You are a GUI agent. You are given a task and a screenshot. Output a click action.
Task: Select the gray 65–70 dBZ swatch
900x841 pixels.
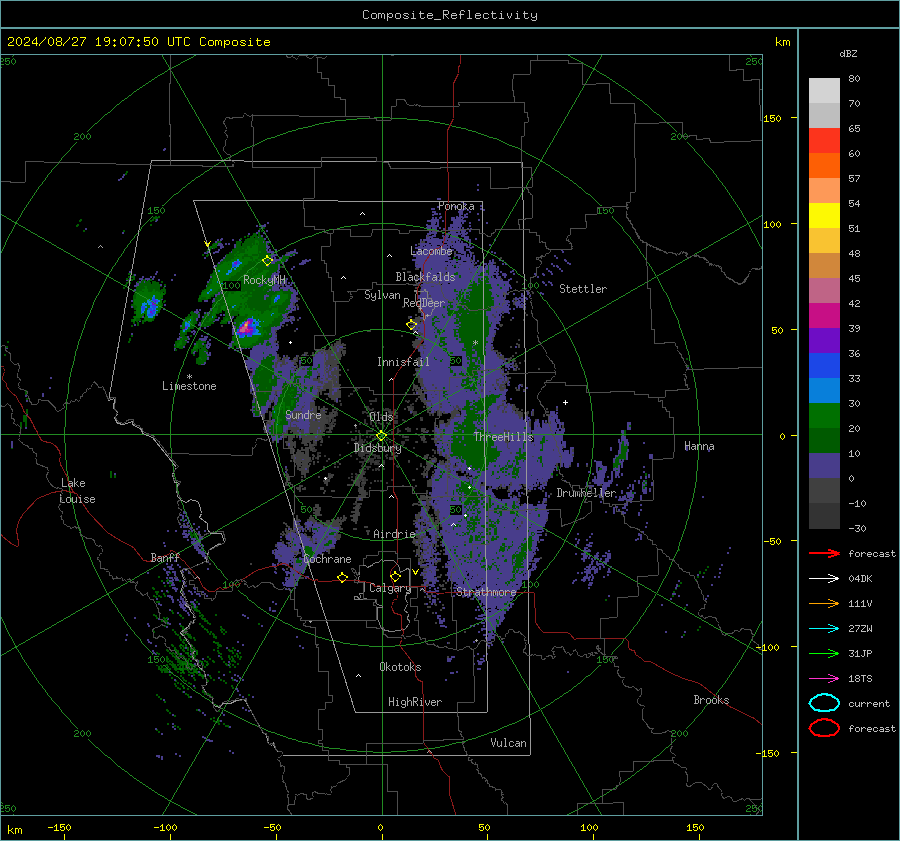824,115
